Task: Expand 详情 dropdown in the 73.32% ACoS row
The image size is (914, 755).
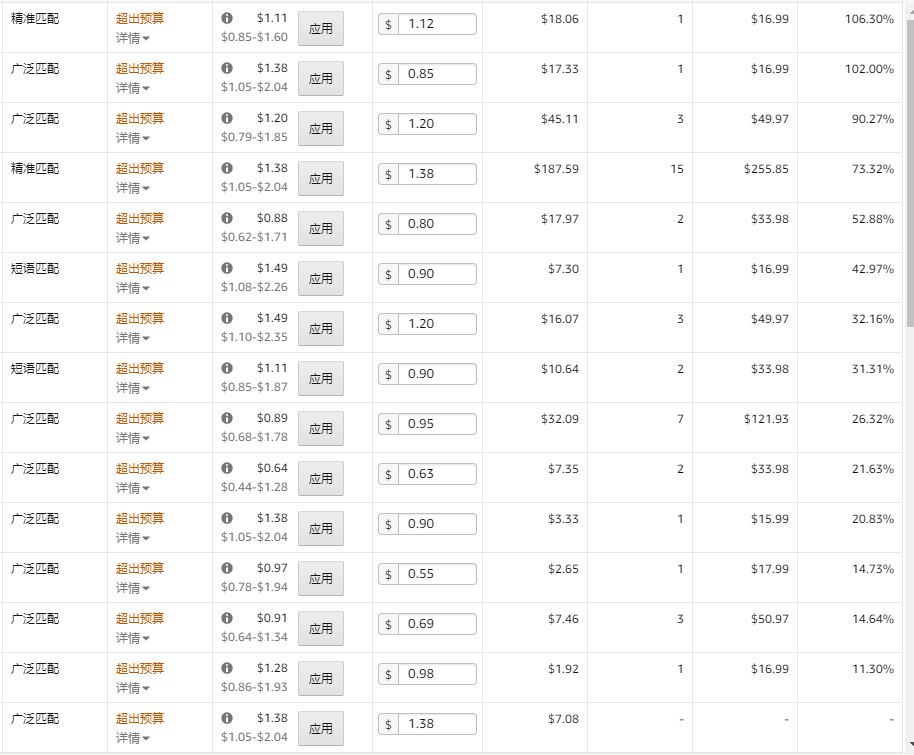Action: (132, 188)
